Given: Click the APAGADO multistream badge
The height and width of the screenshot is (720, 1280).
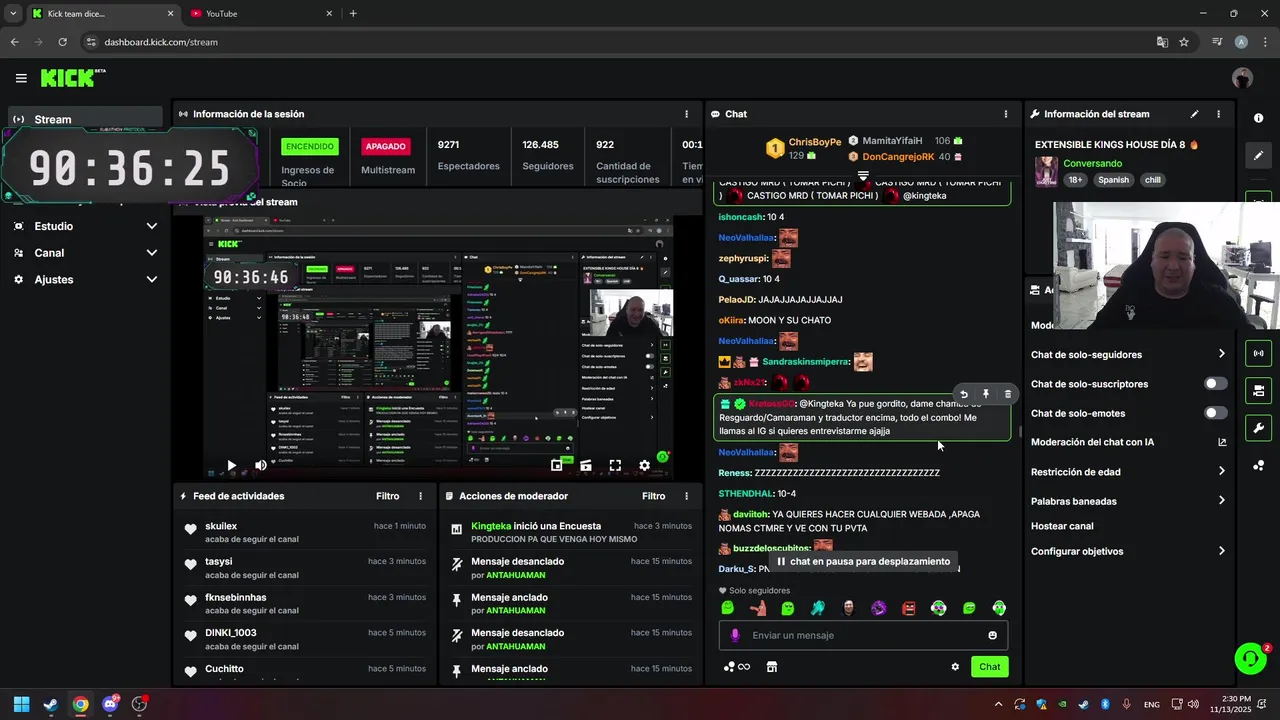Looking at the screenshot, I should [386, 146].
